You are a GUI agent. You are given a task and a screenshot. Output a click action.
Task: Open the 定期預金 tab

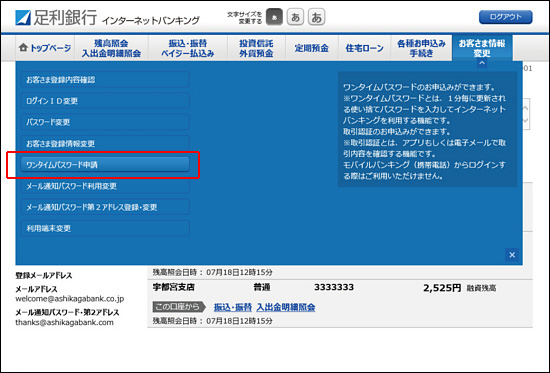(311, 48)
